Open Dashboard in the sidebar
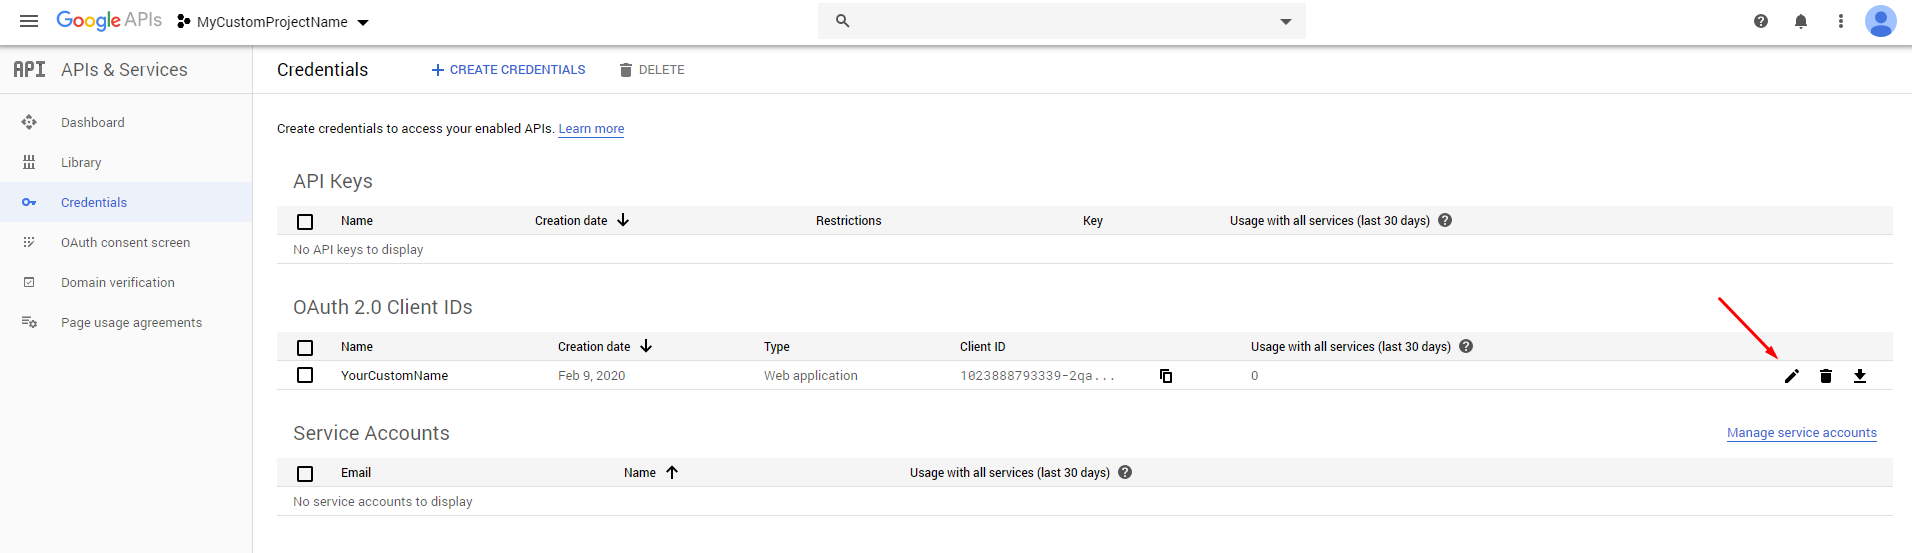 coord(93,122)
